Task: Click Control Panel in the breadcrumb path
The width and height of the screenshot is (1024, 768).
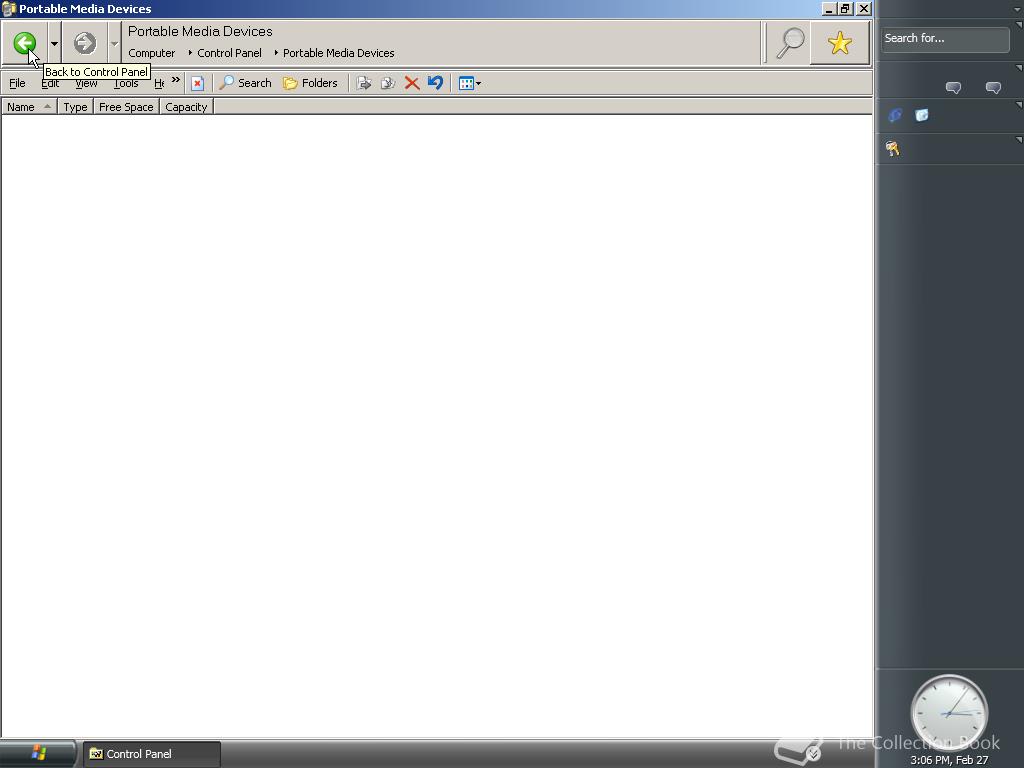Action: 229,53
